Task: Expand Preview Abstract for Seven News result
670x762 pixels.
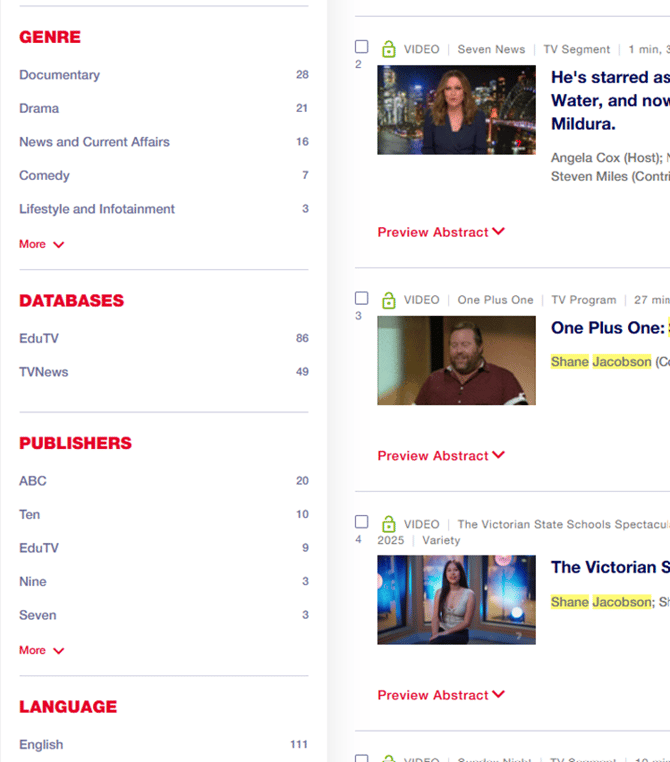Action: (x=440, y=232)
